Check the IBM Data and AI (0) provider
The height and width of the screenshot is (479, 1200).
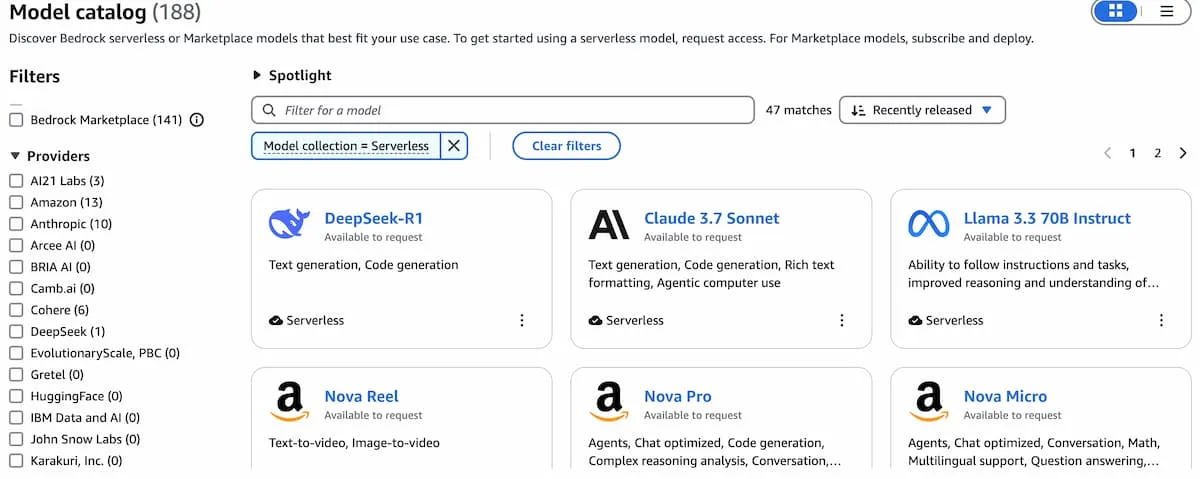pyautogui.click(x=16, y=418)
